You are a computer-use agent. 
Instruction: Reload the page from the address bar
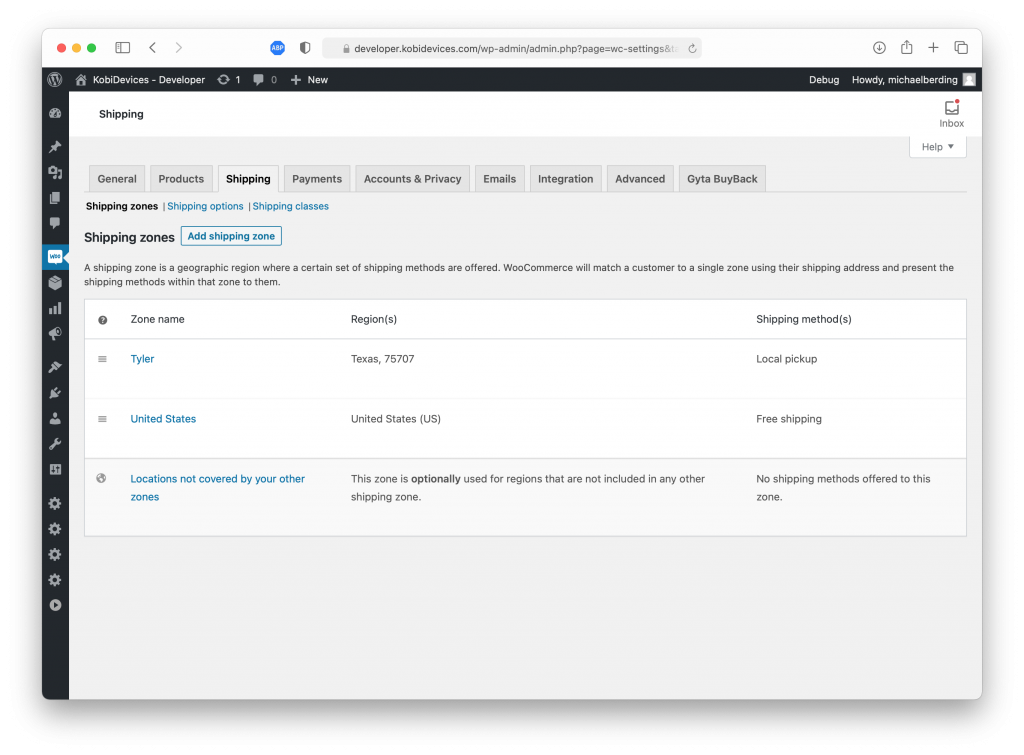point(692,48)
